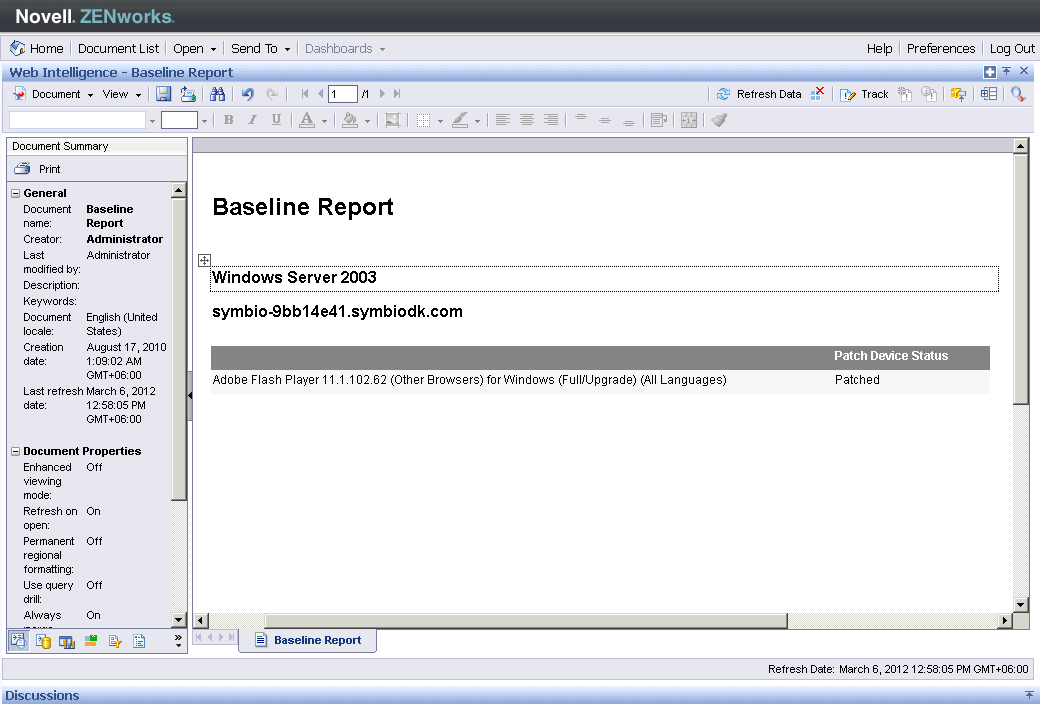Click the Log Out link

coord(1012,48)
